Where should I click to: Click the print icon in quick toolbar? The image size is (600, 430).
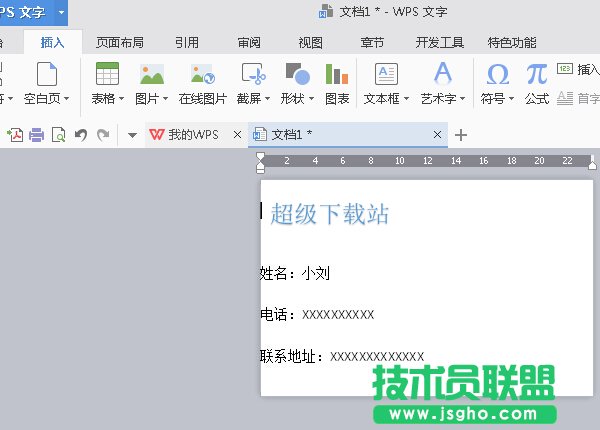37,135
